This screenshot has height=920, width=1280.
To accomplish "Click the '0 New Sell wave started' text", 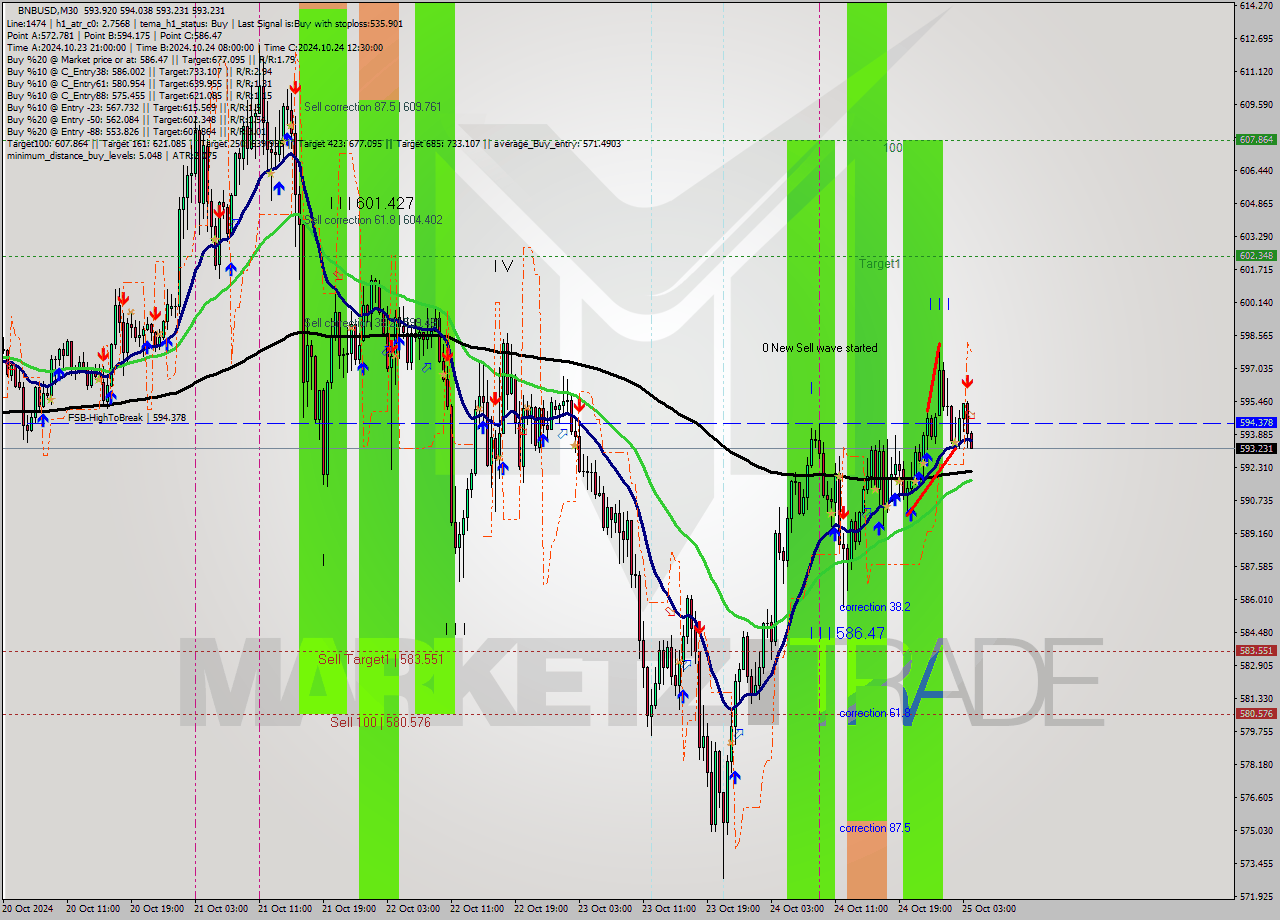I will point(820,348).
